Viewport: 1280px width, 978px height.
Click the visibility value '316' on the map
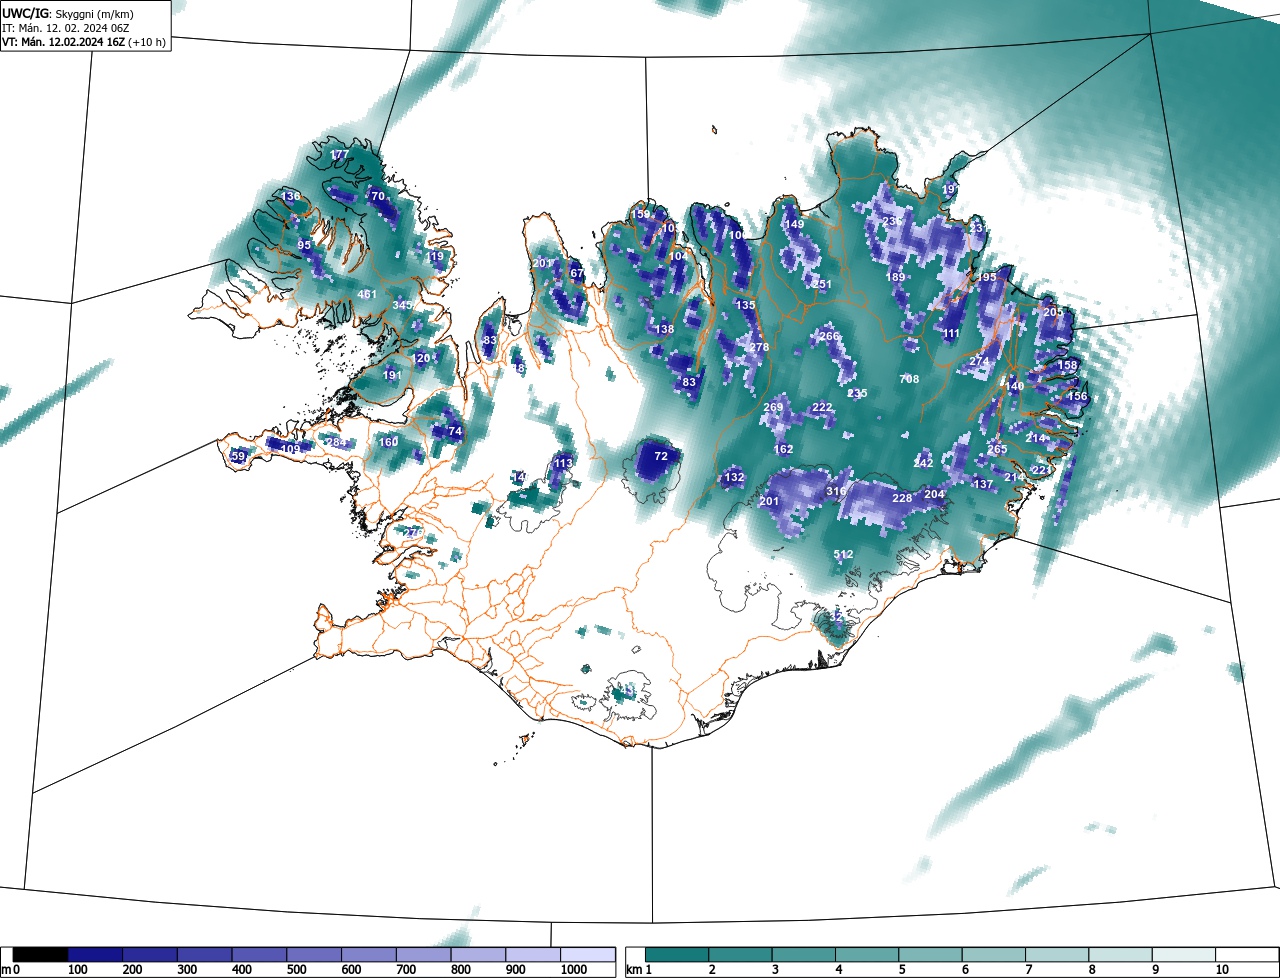[837, 492]
